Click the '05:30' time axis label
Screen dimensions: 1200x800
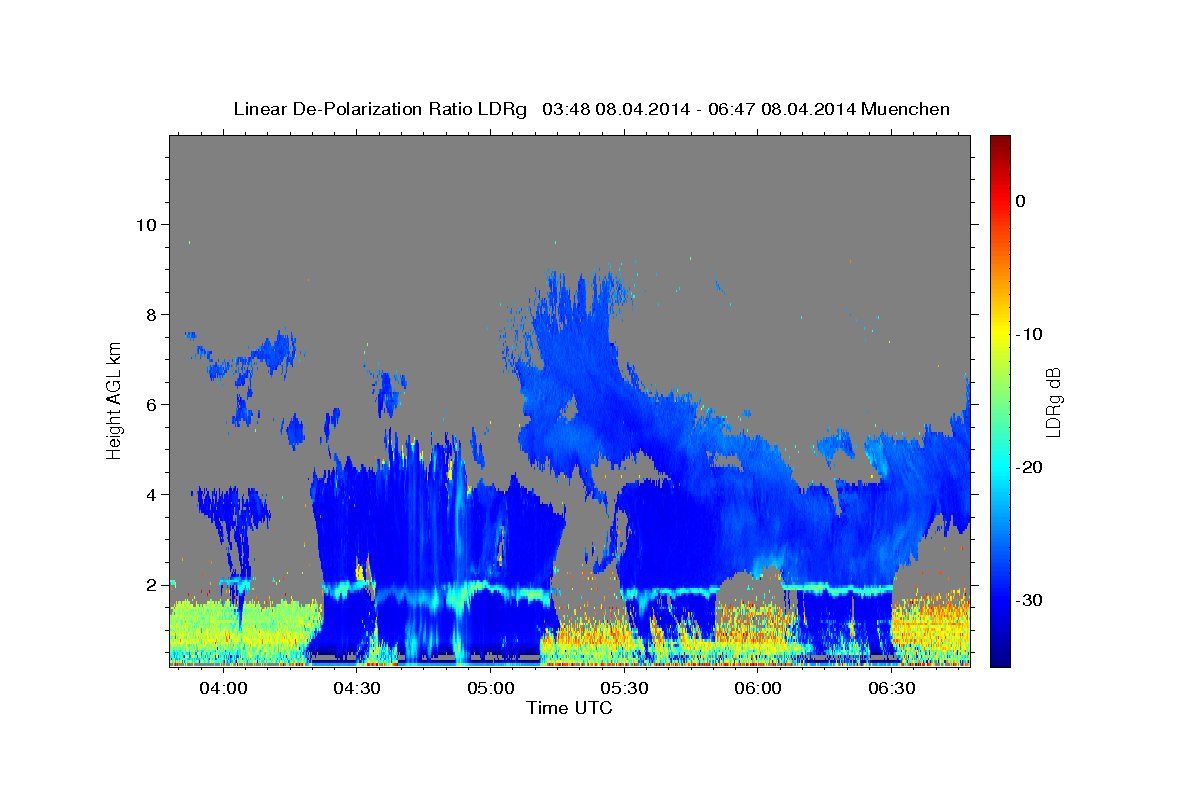[625, 689]
